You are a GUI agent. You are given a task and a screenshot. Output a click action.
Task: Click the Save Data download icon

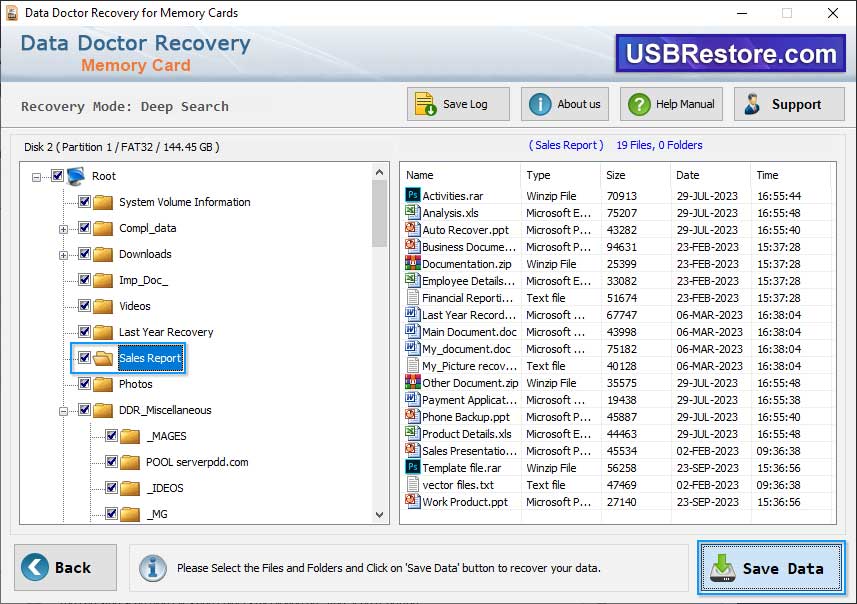click(x=723, y=568)
